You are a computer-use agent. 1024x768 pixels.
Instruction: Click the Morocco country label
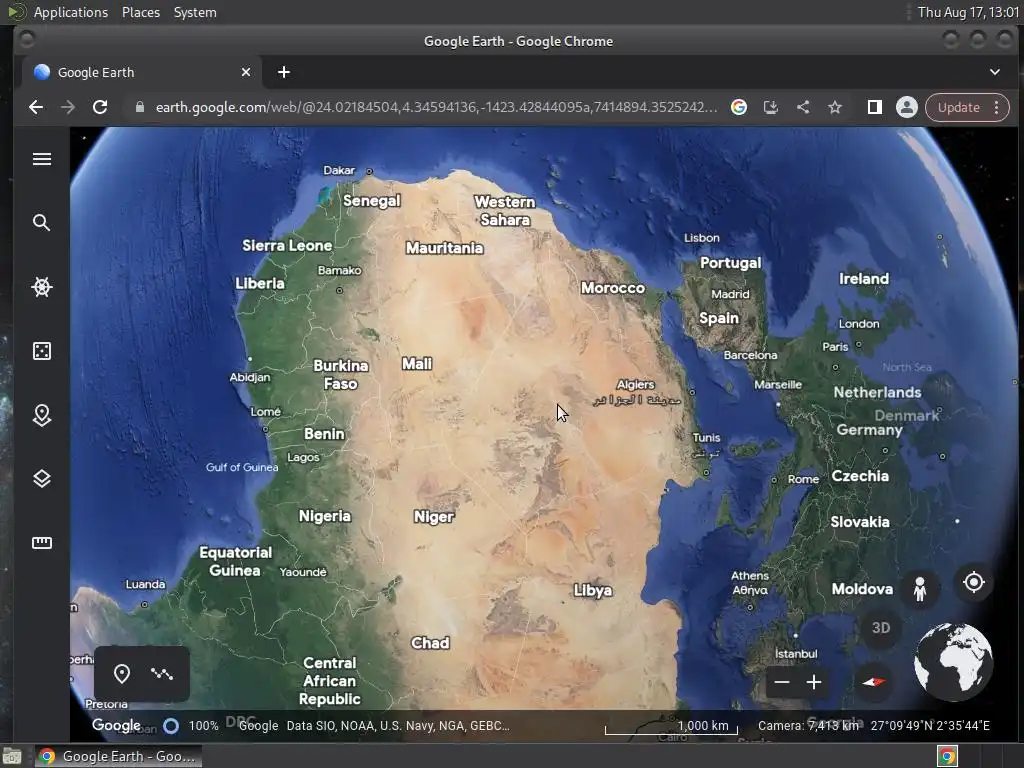click(613, 287)
